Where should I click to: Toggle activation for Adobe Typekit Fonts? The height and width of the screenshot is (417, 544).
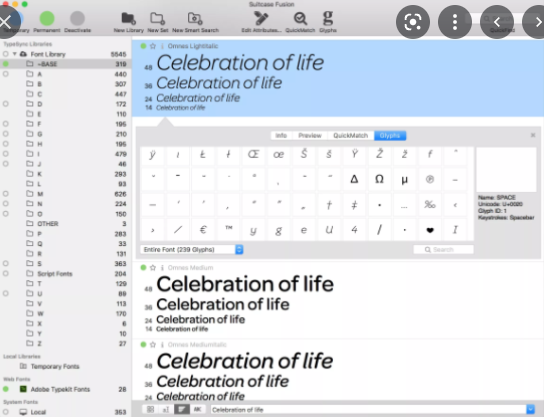(x=6, y=389)
